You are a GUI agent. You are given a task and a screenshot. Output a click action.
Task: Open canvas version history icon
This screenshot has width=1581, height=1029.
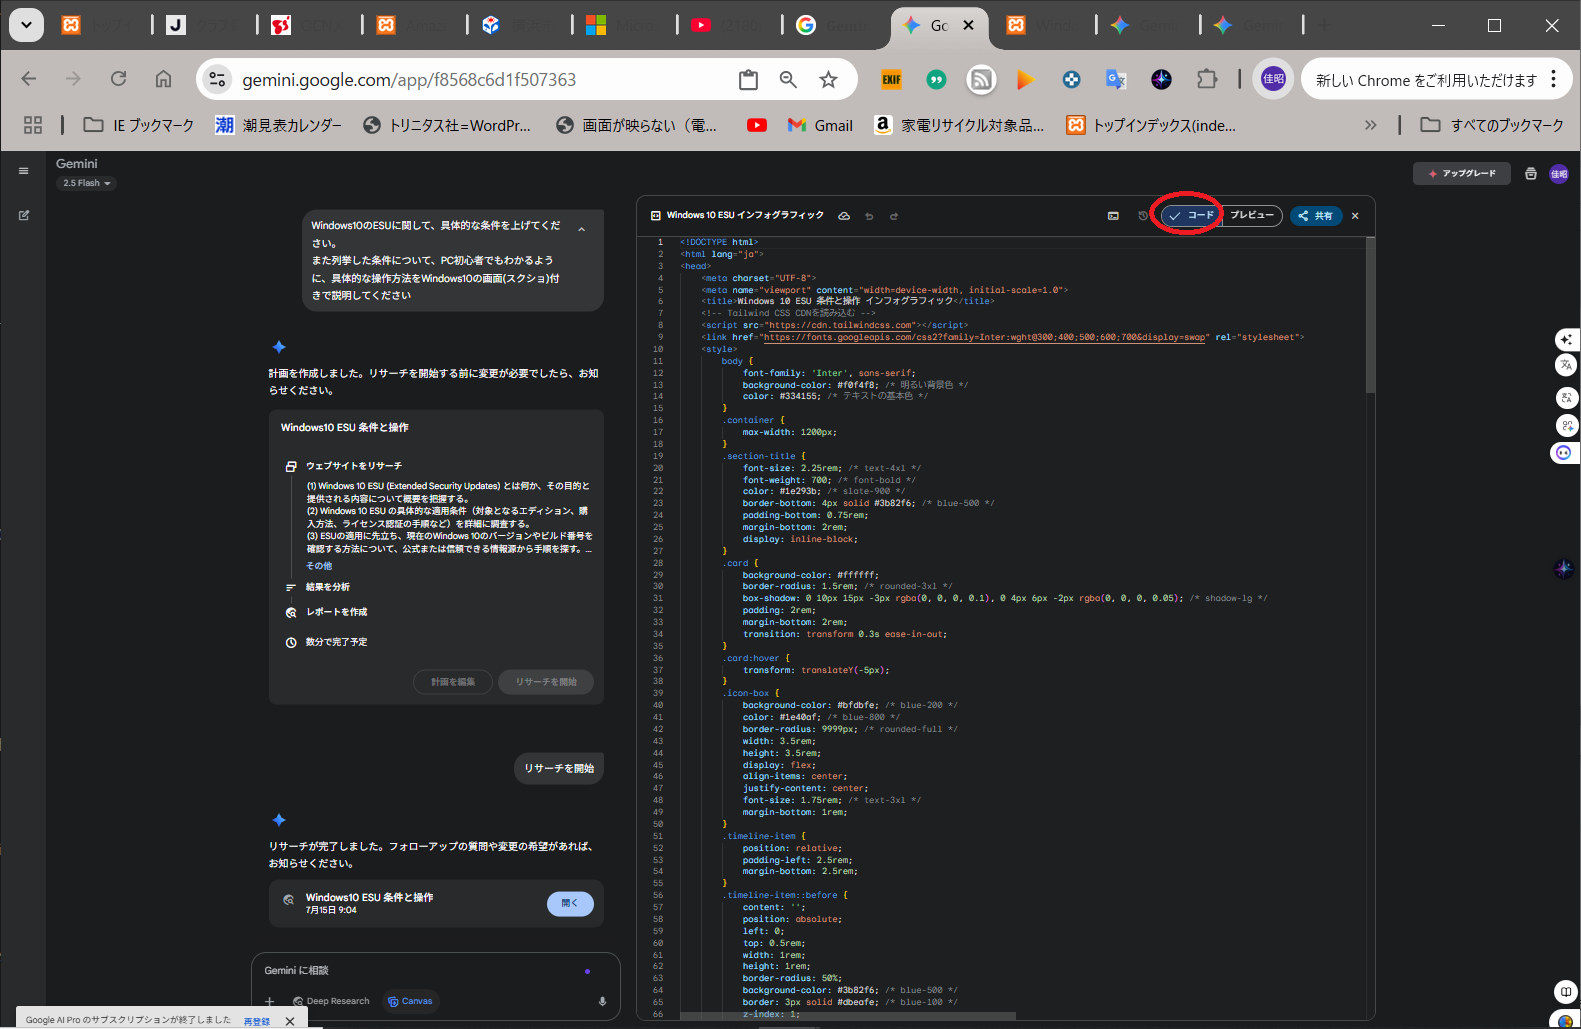point(1143,216)
